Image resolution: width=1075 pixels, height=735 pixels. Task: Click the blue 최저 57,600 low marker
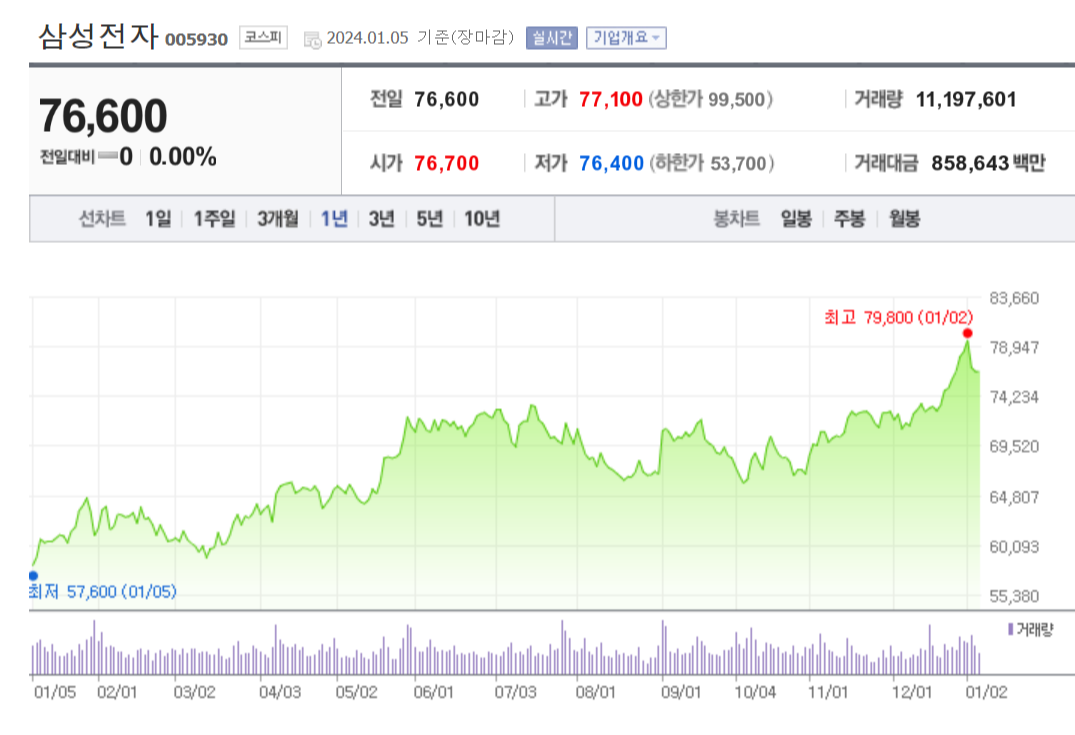click(33, 576)
